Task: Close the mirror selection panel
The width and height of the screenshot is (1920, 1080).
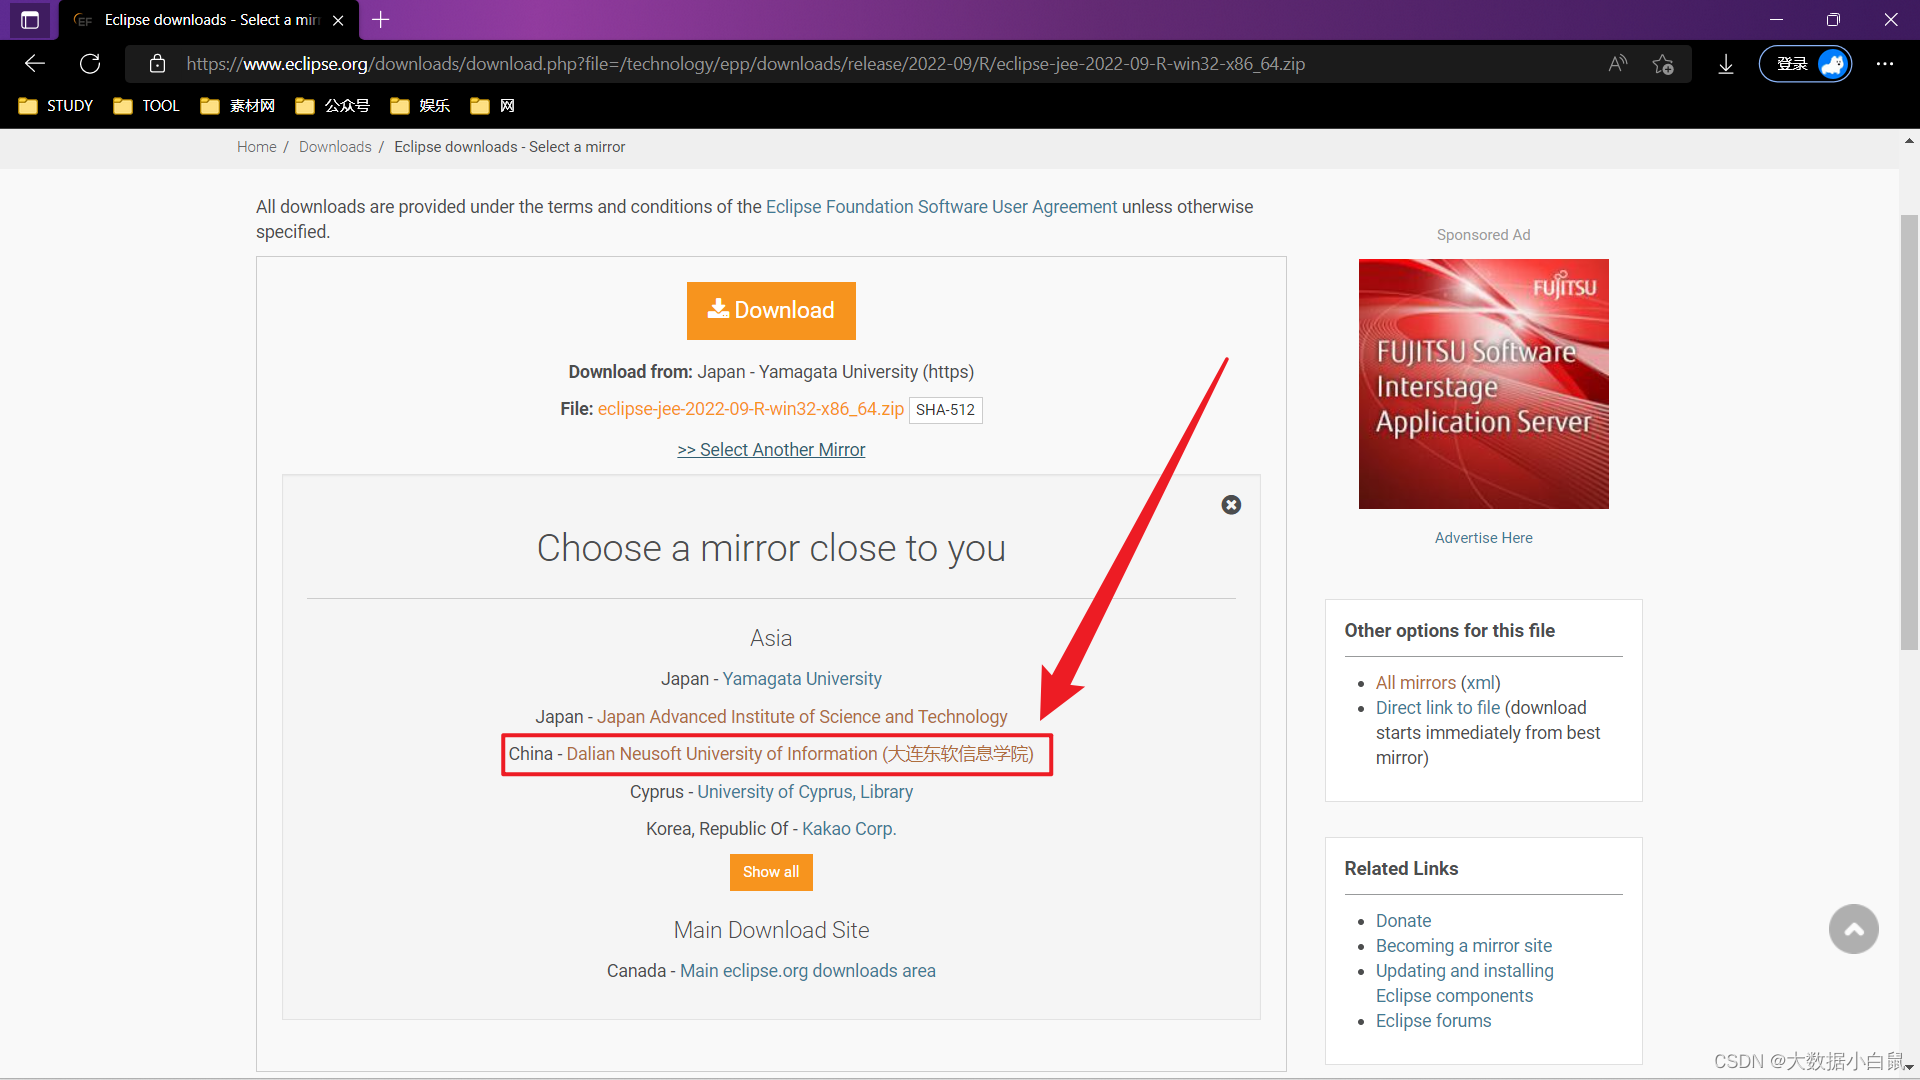Action: click(x=1231, y=505)
